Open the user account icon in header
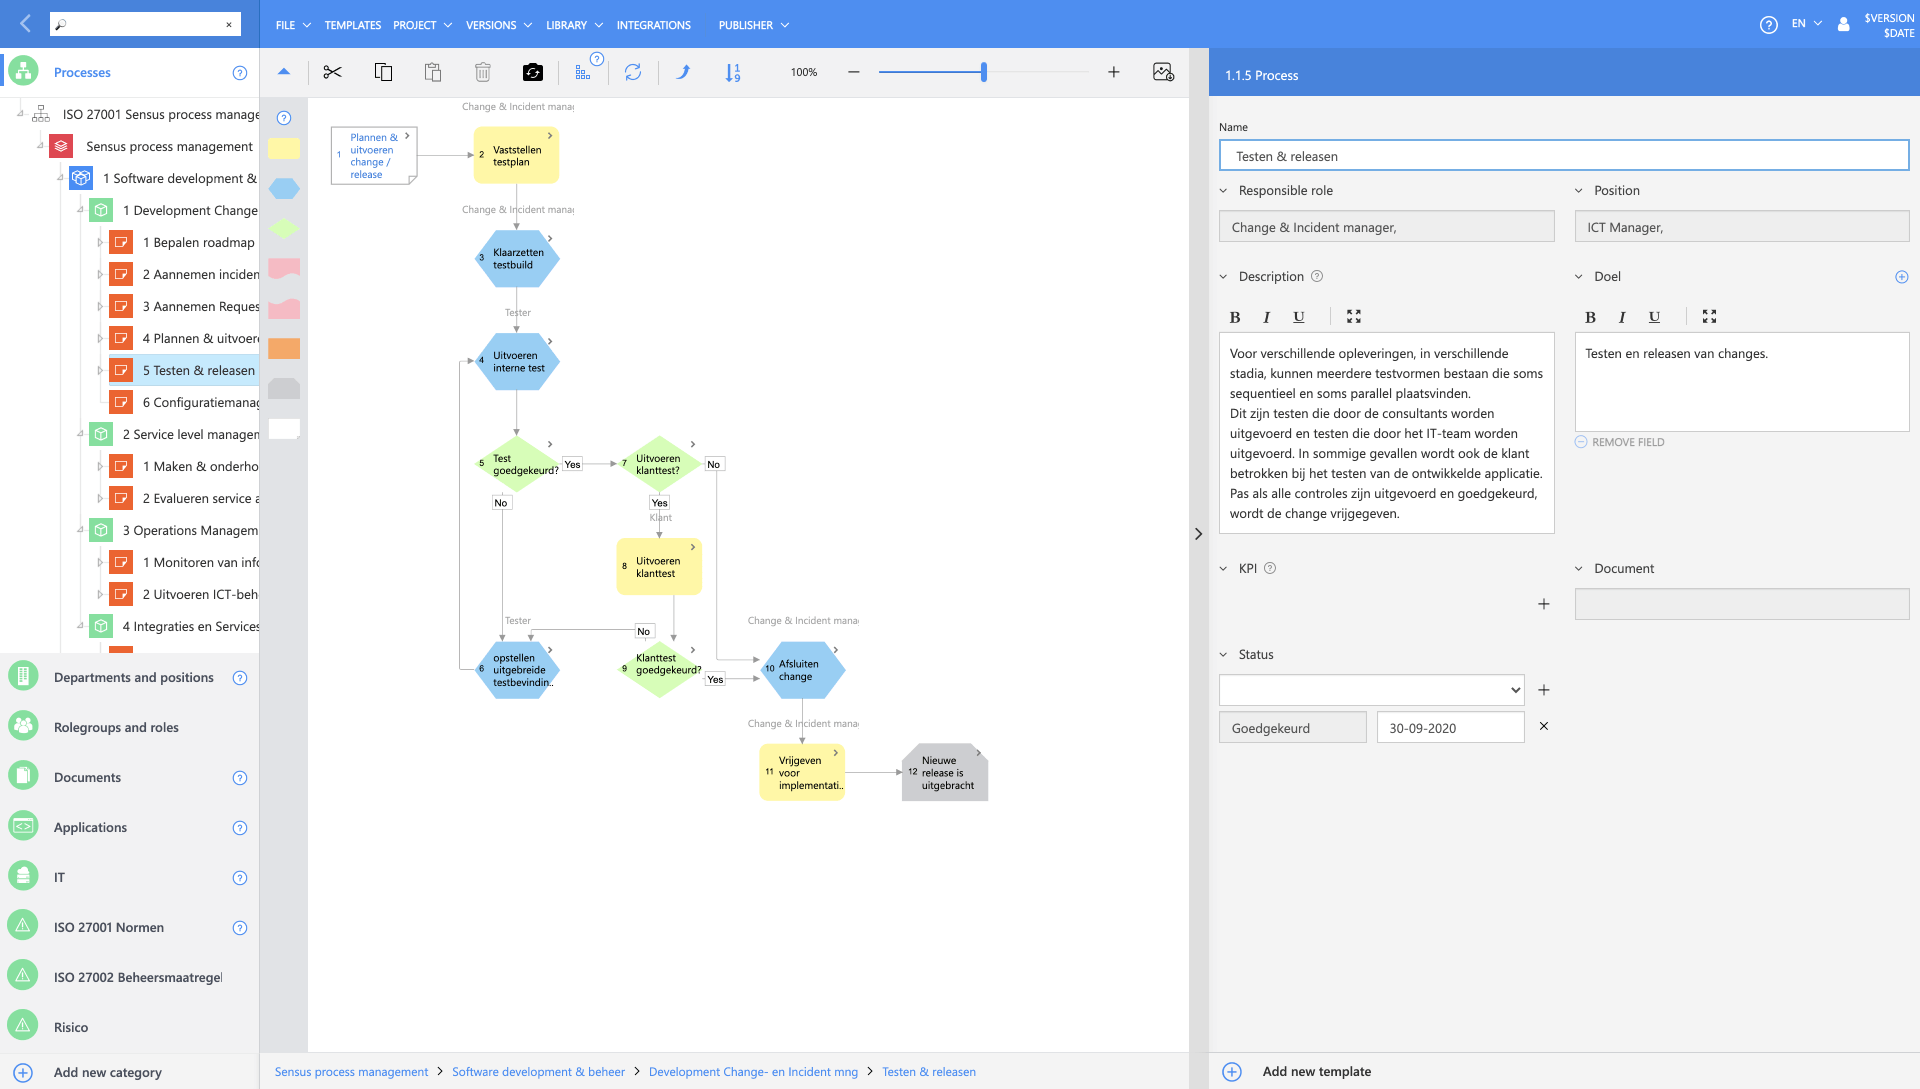1920x1089 pixels. [1843, 25]
